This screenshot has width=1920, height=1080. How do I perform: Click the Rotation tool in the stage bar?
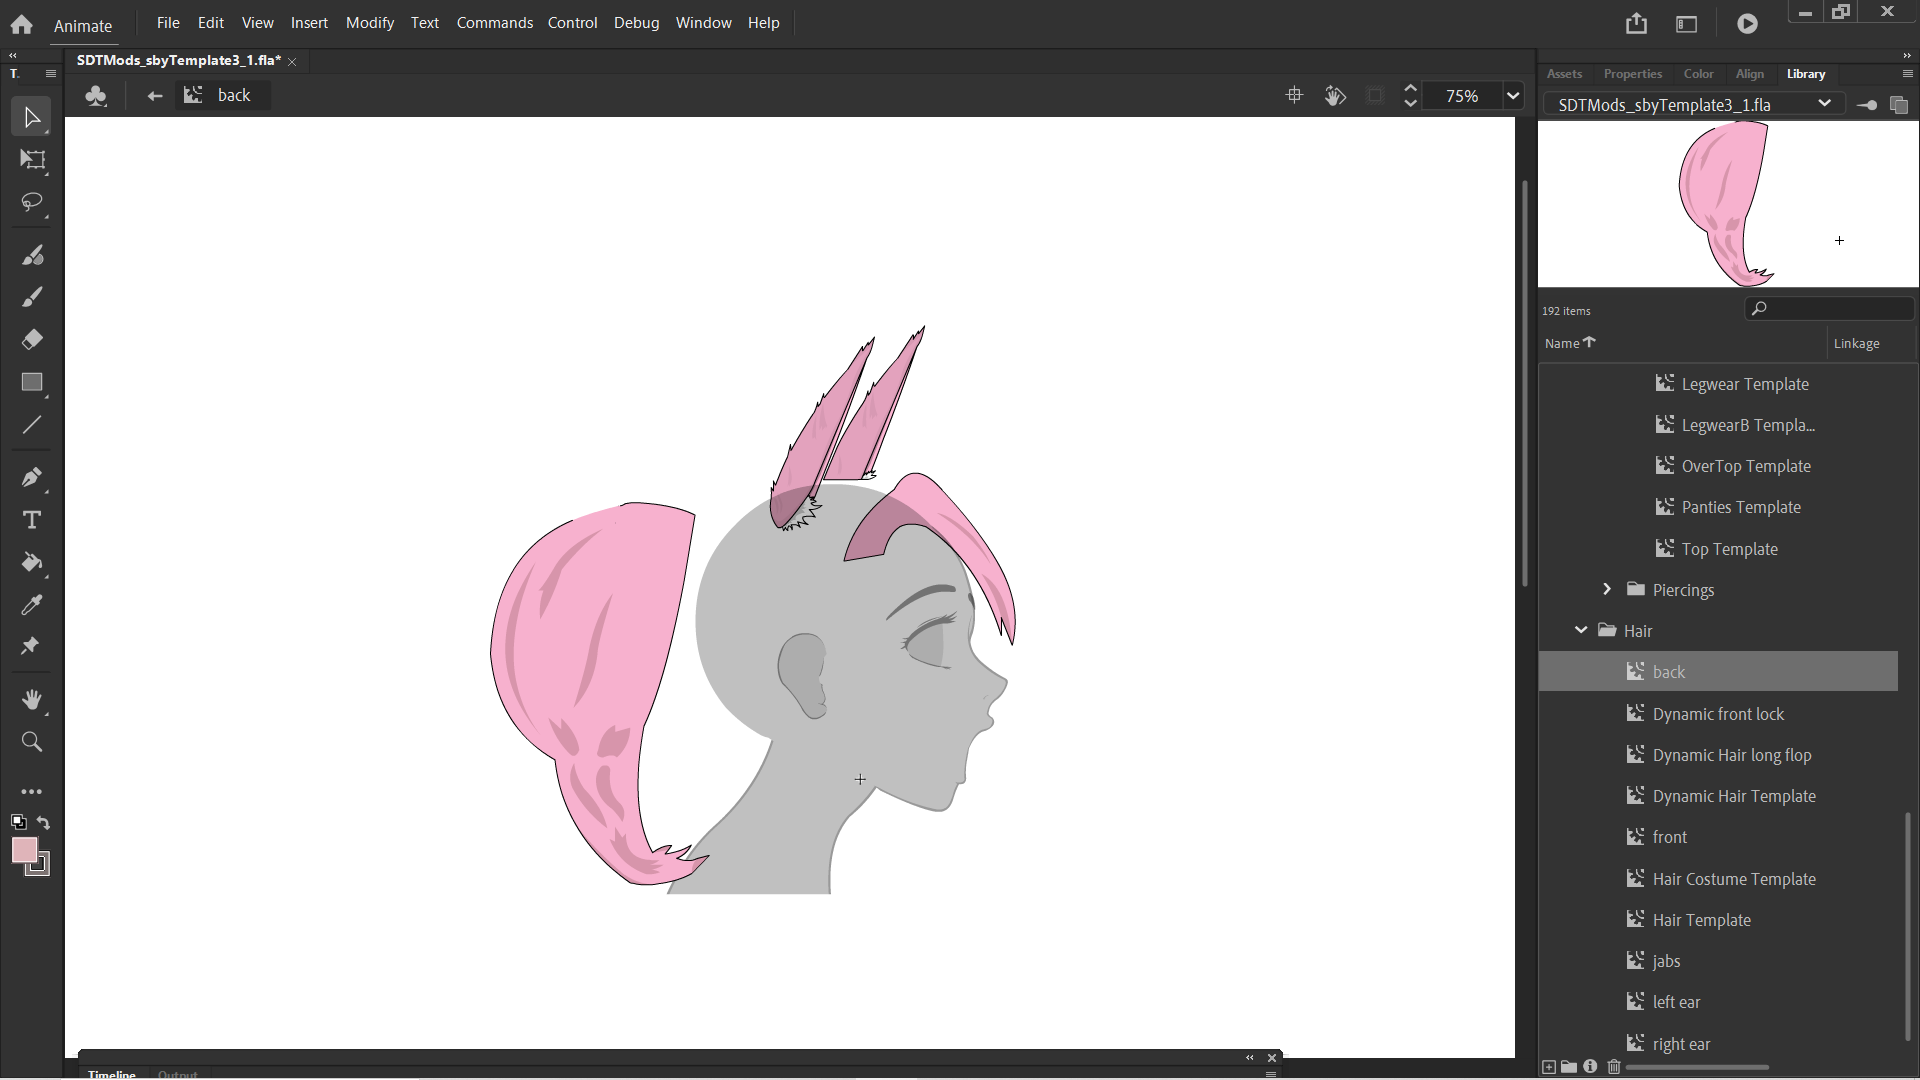(1335, 96)
